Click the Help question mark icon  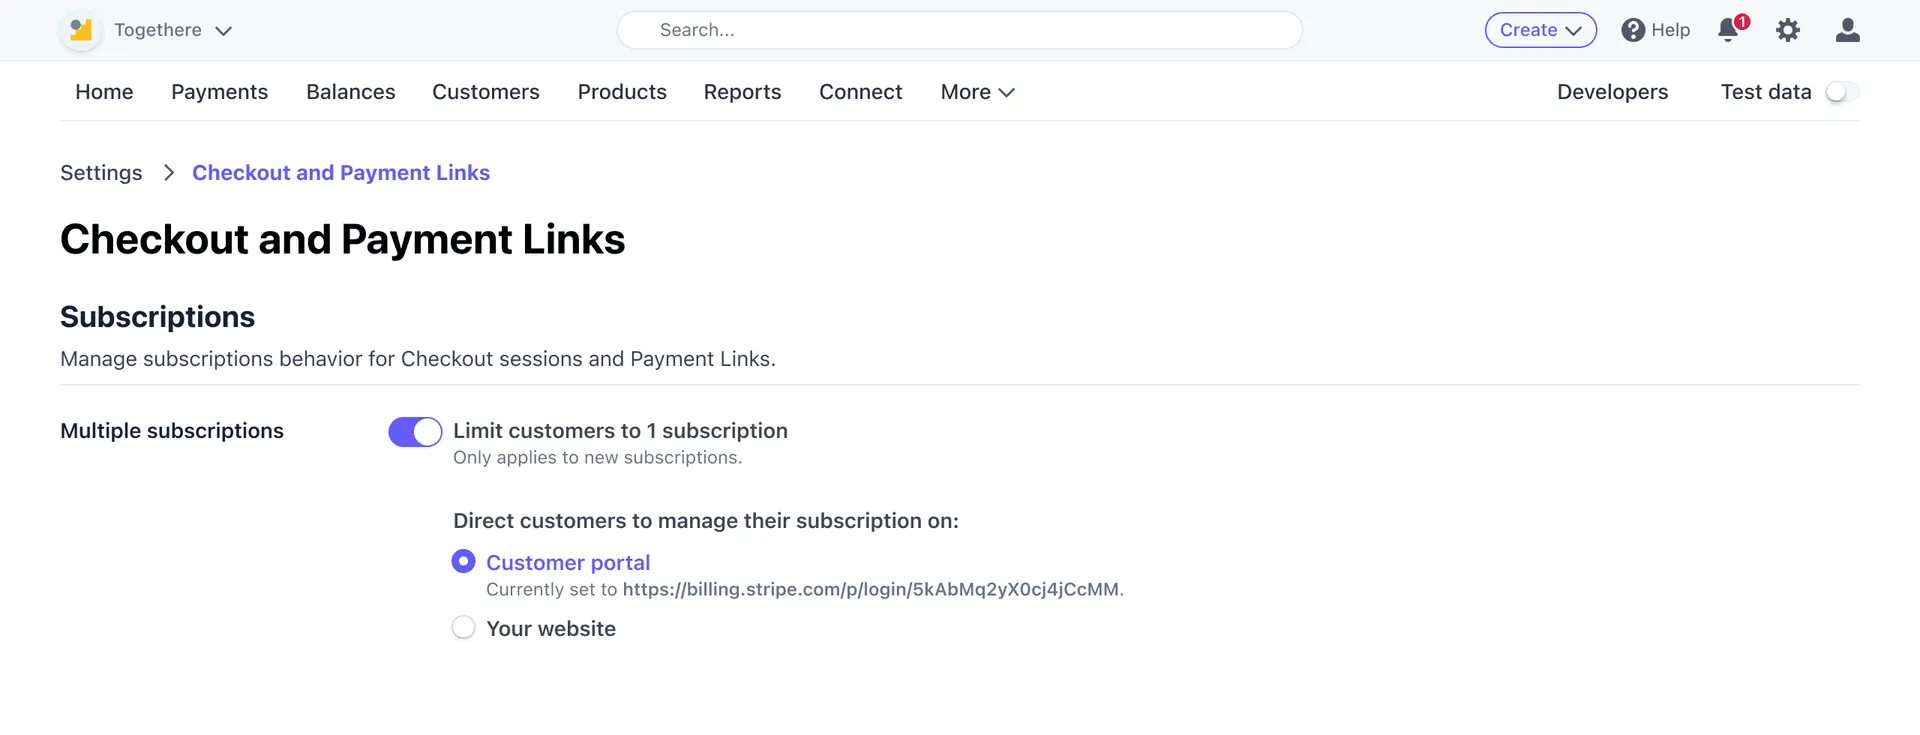click(1633, 30)
